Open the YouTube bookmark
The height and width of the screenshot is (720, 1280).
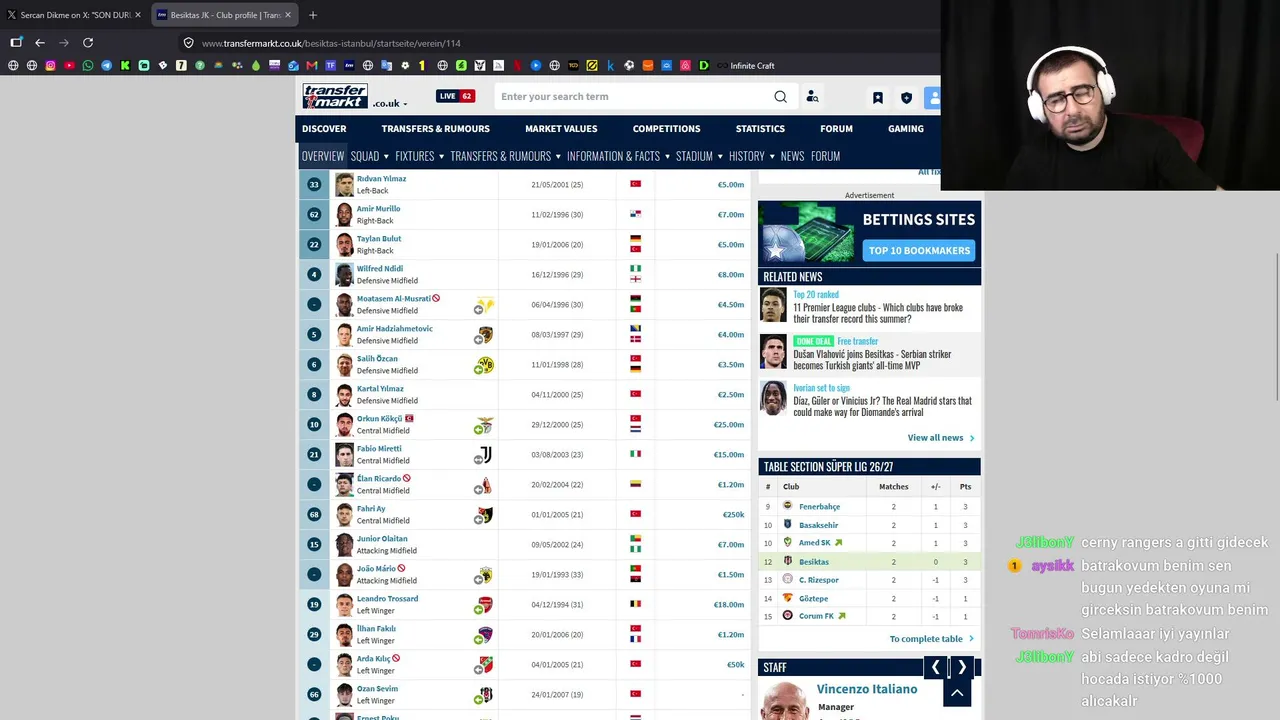point(69,66)
